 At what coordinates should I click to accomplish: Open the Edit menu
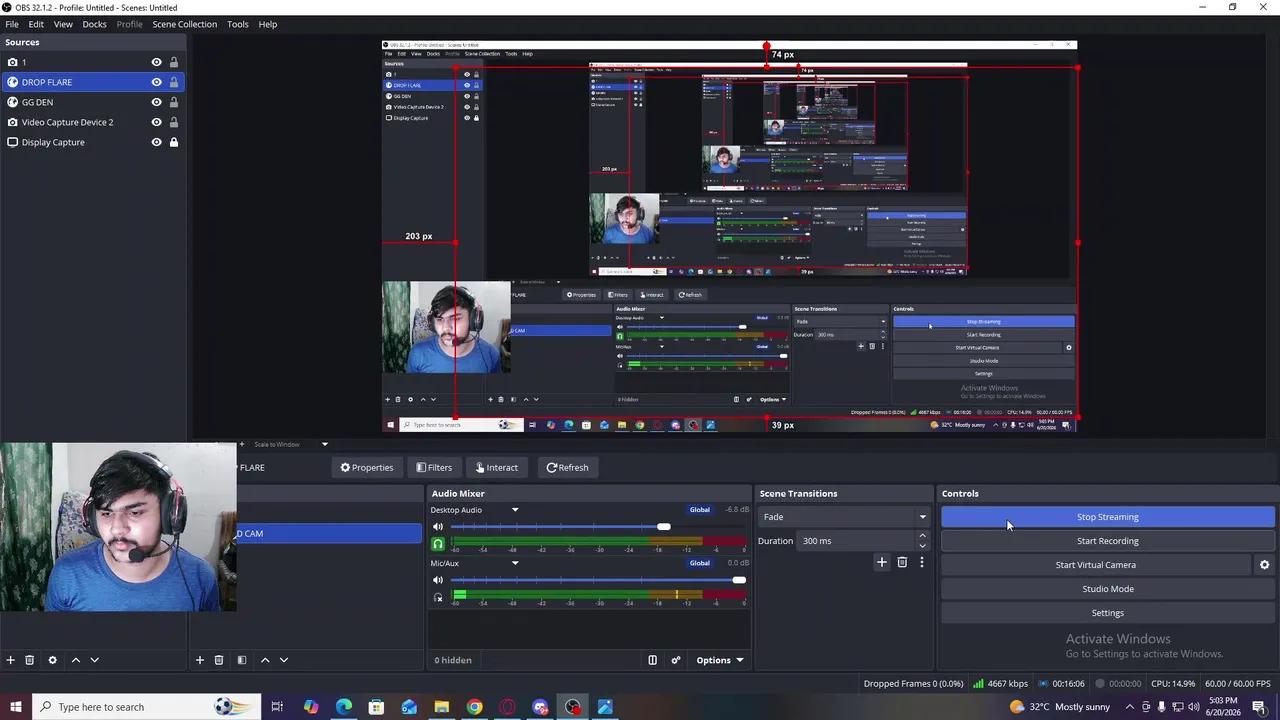pyautogui.click(x=36, y=24)
